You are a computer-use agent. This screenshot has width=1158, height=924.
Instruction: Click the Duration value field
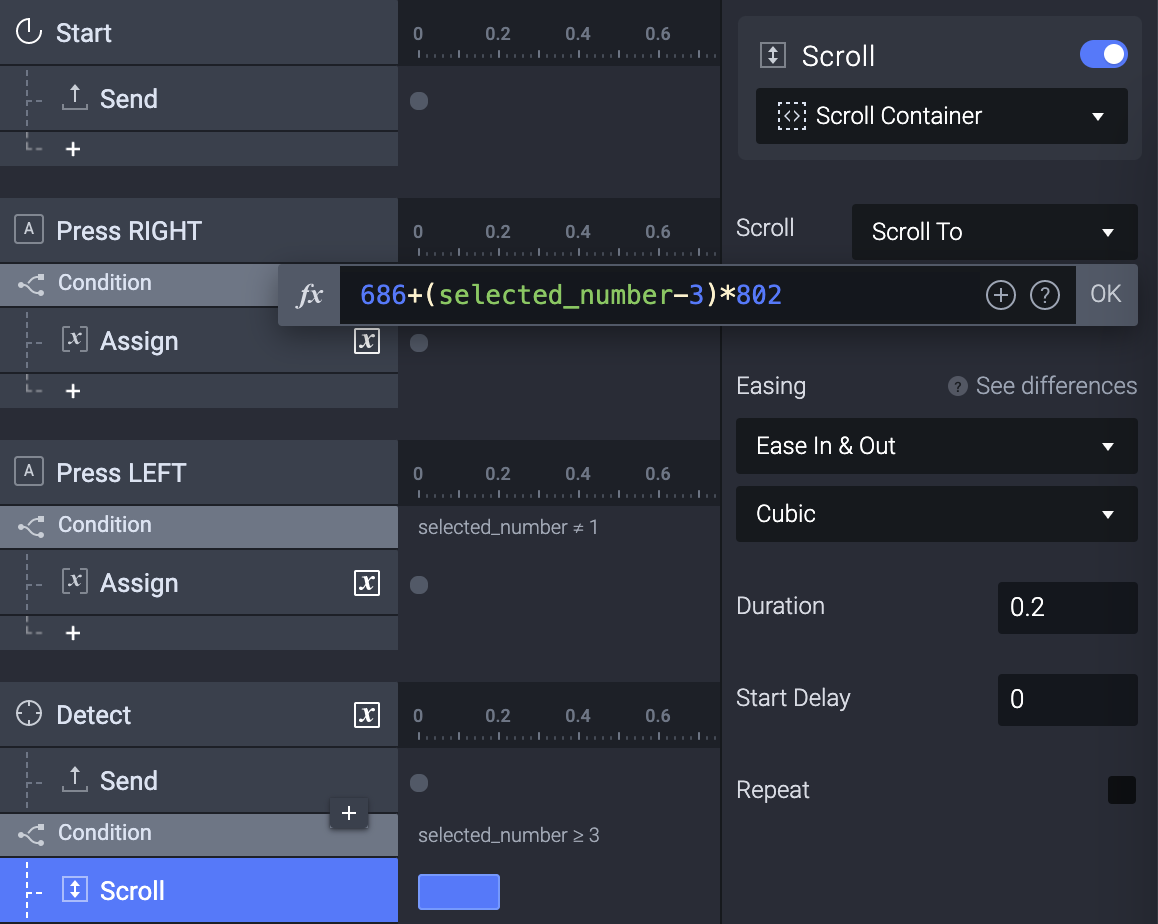pos(1067,607)
